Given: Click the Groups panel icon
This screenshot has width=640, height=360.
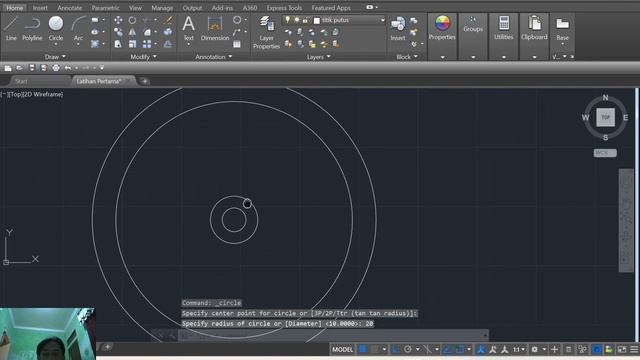Looking at the screenshot, I should 473,24.
